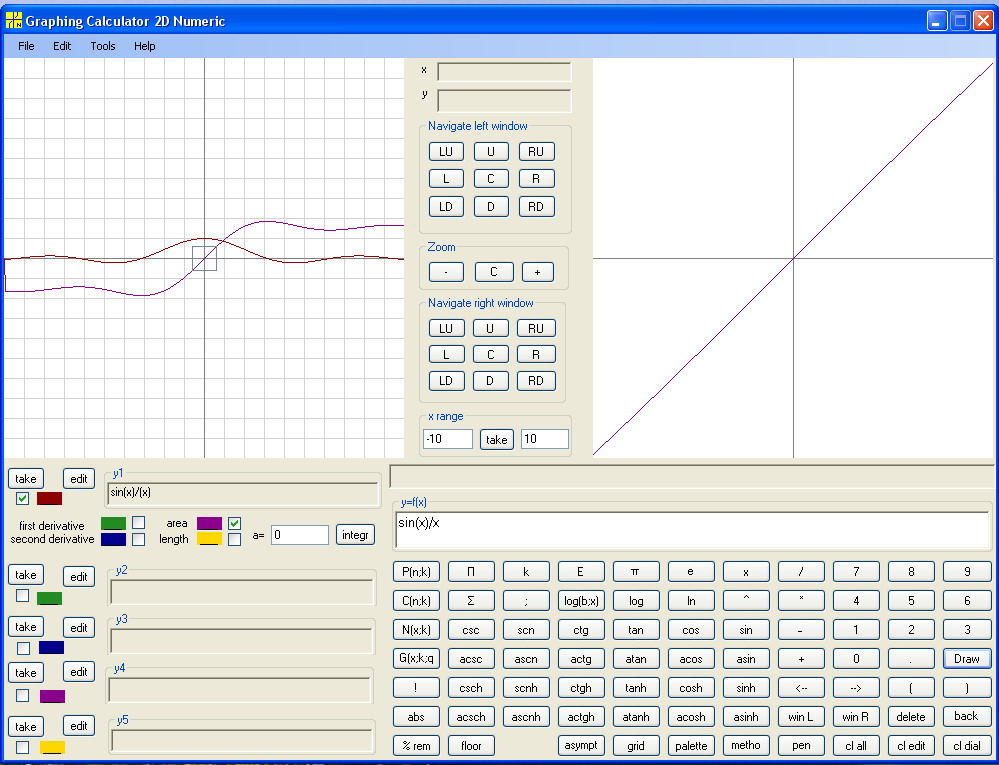Click the metho button

pos(745,745)
